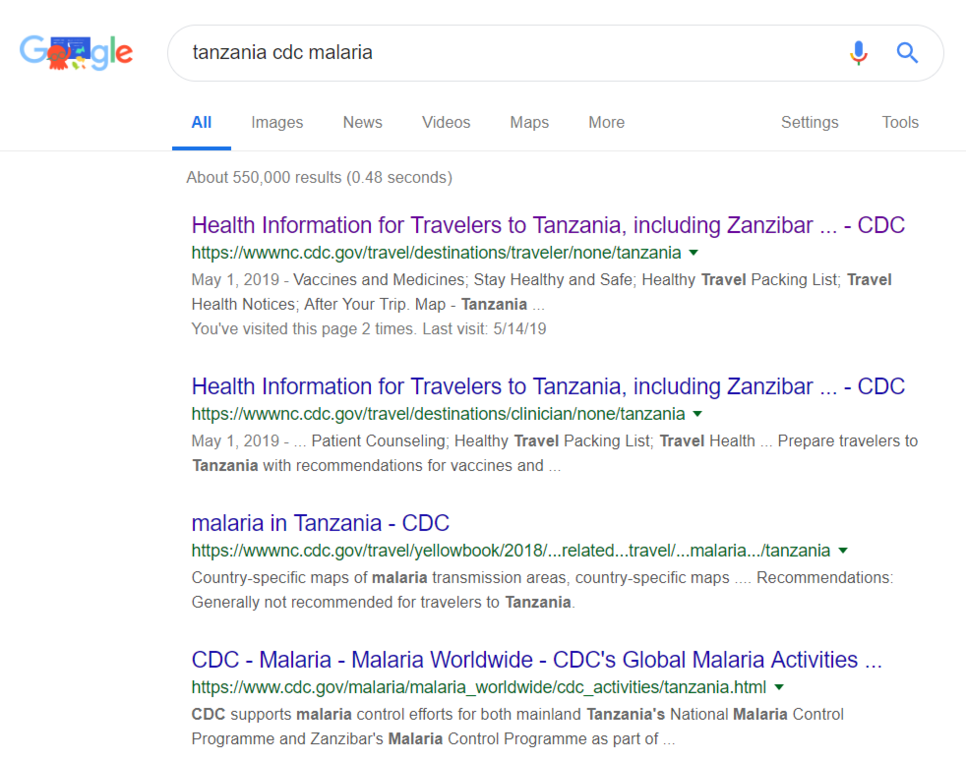Click snippet 'Tanzania with recommendations for vaccines'
The width and height of the screenshot is (966, 761).
tap(376, 465)
